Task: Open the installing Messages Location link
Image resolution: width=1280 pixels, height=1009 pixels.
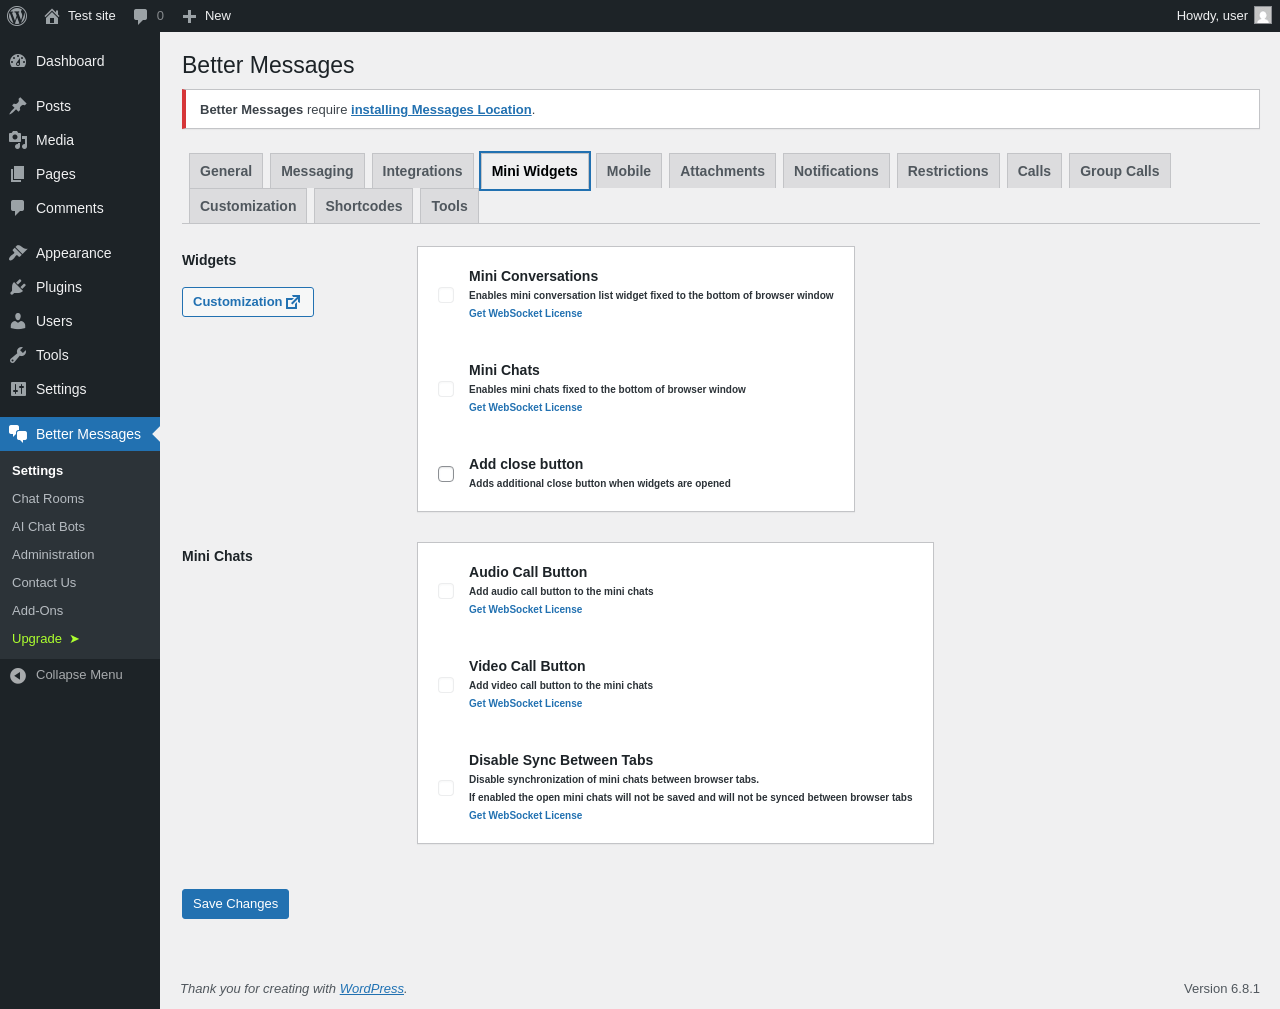Action: pos(441,110)
